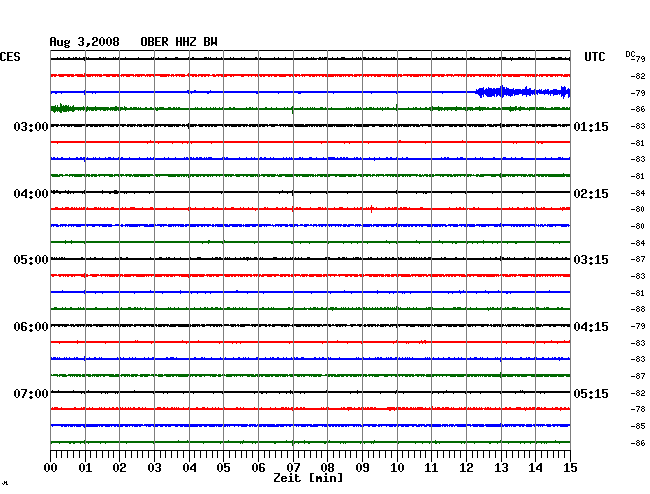The image size is (650, 494).
Task: Select the DC offset value "-88"
Action: [x=638, y=309]
